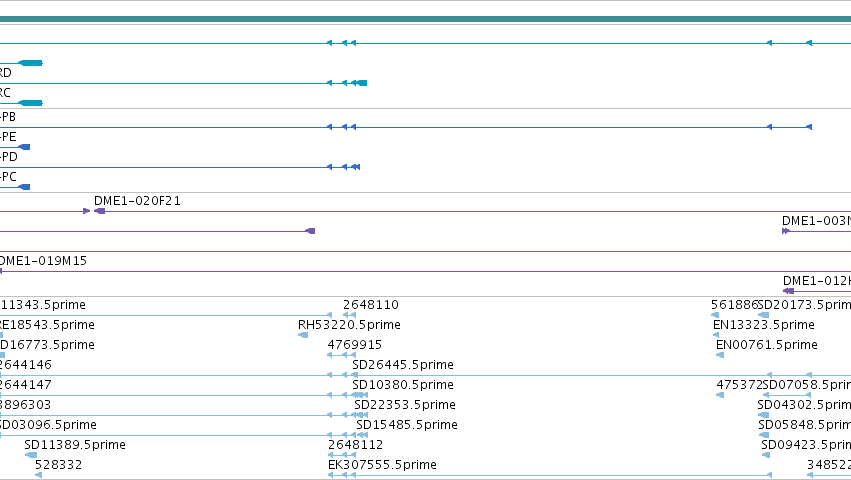This screenshot has height=480, width=851.
Task: Select the SD11389.5prime label
Action: 75,445
